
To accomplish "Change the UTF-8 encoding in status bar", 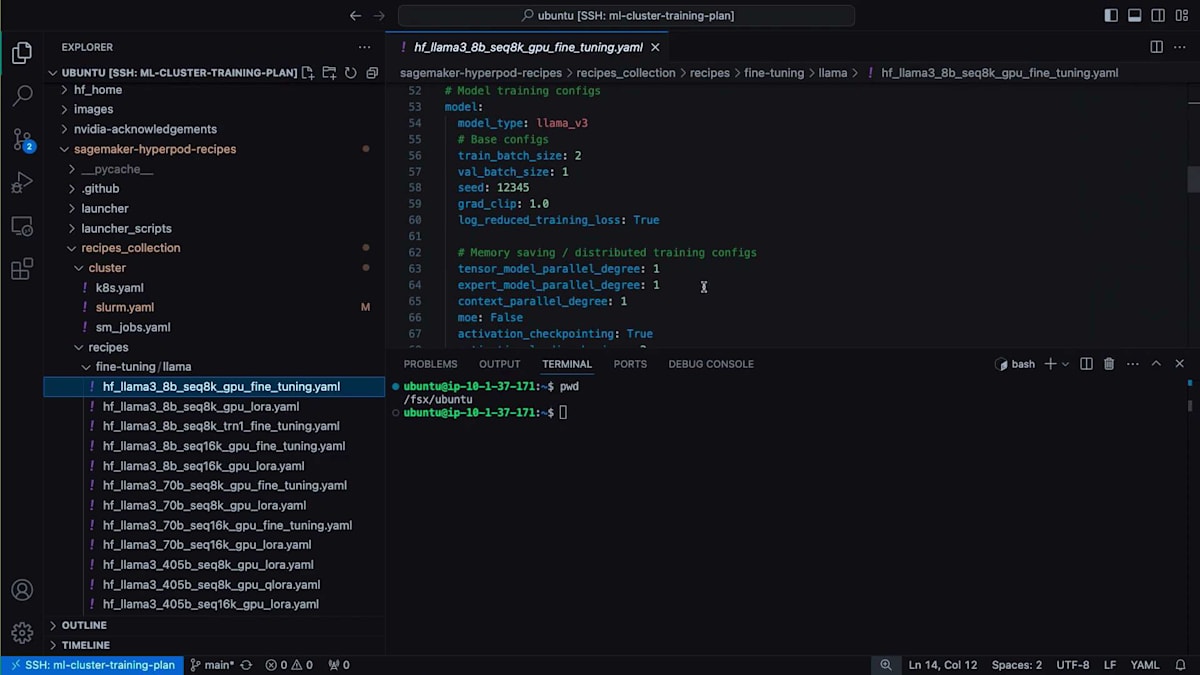I will point(1072,665).
